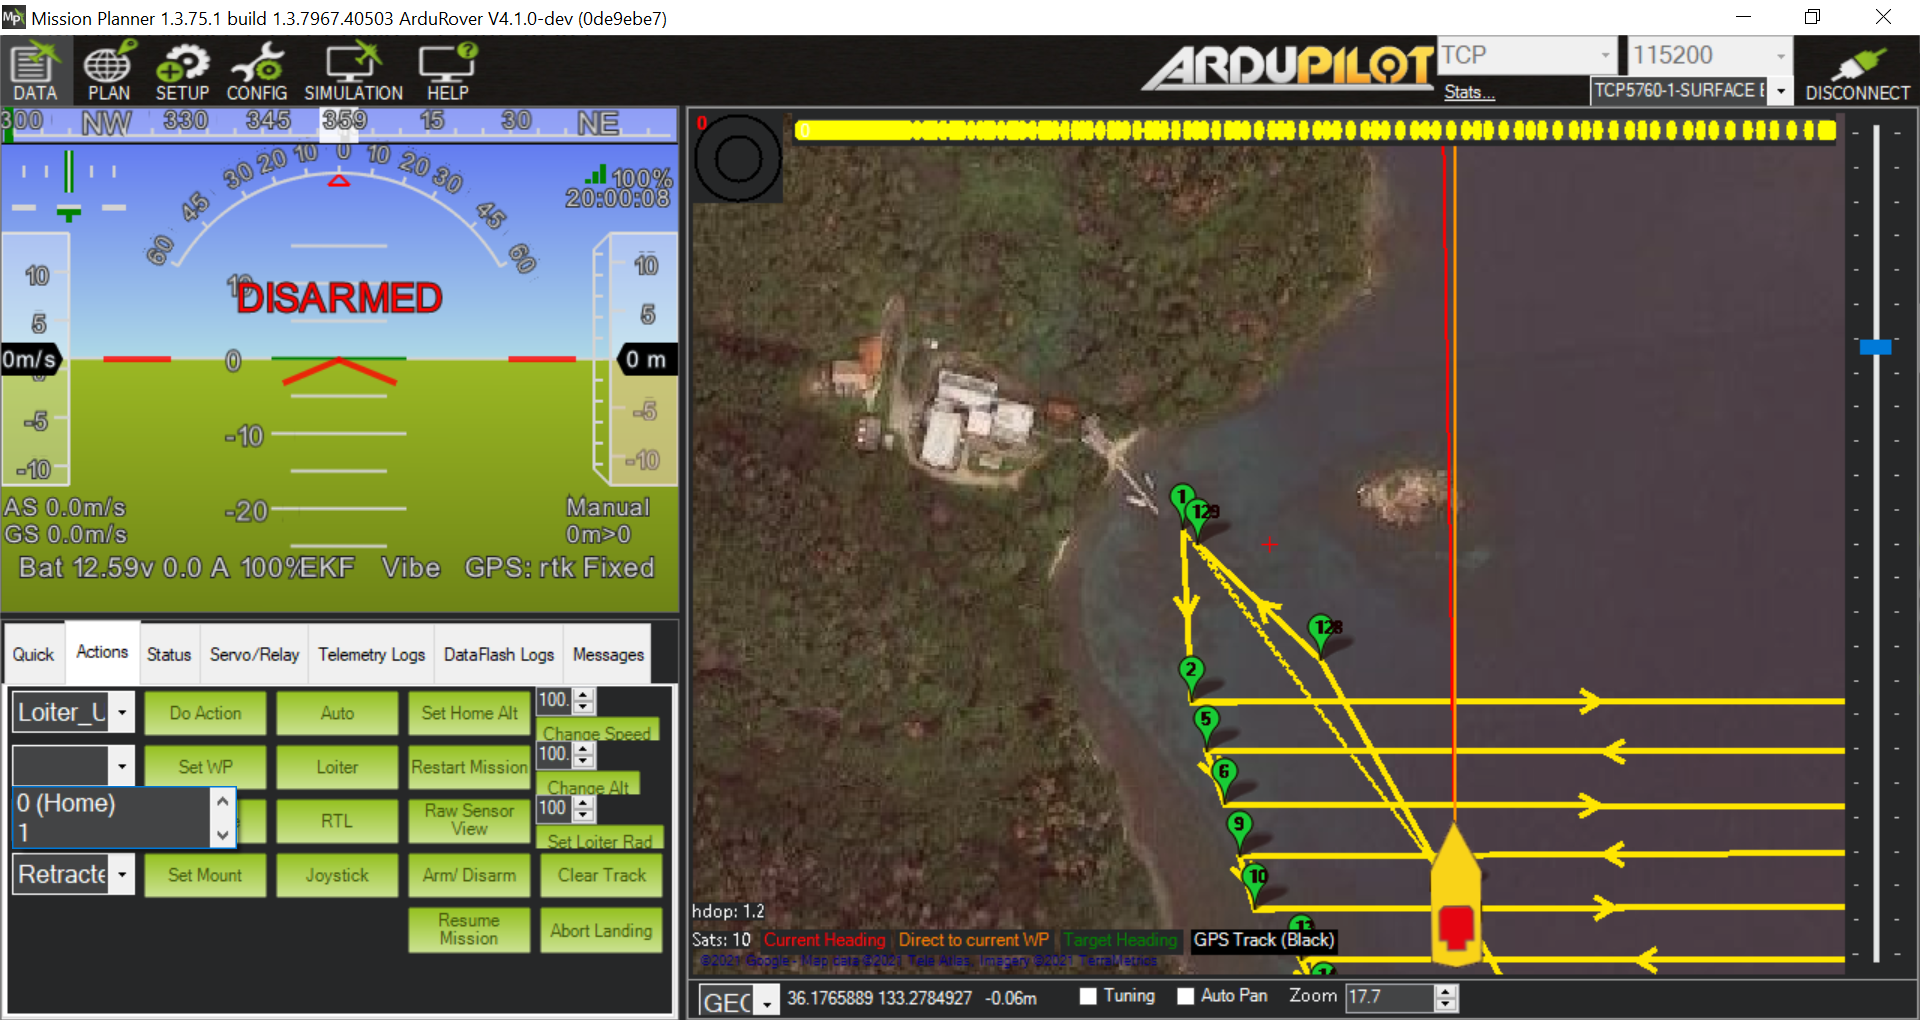Click the Zoom value field showing 17.7

(1390, 997)
